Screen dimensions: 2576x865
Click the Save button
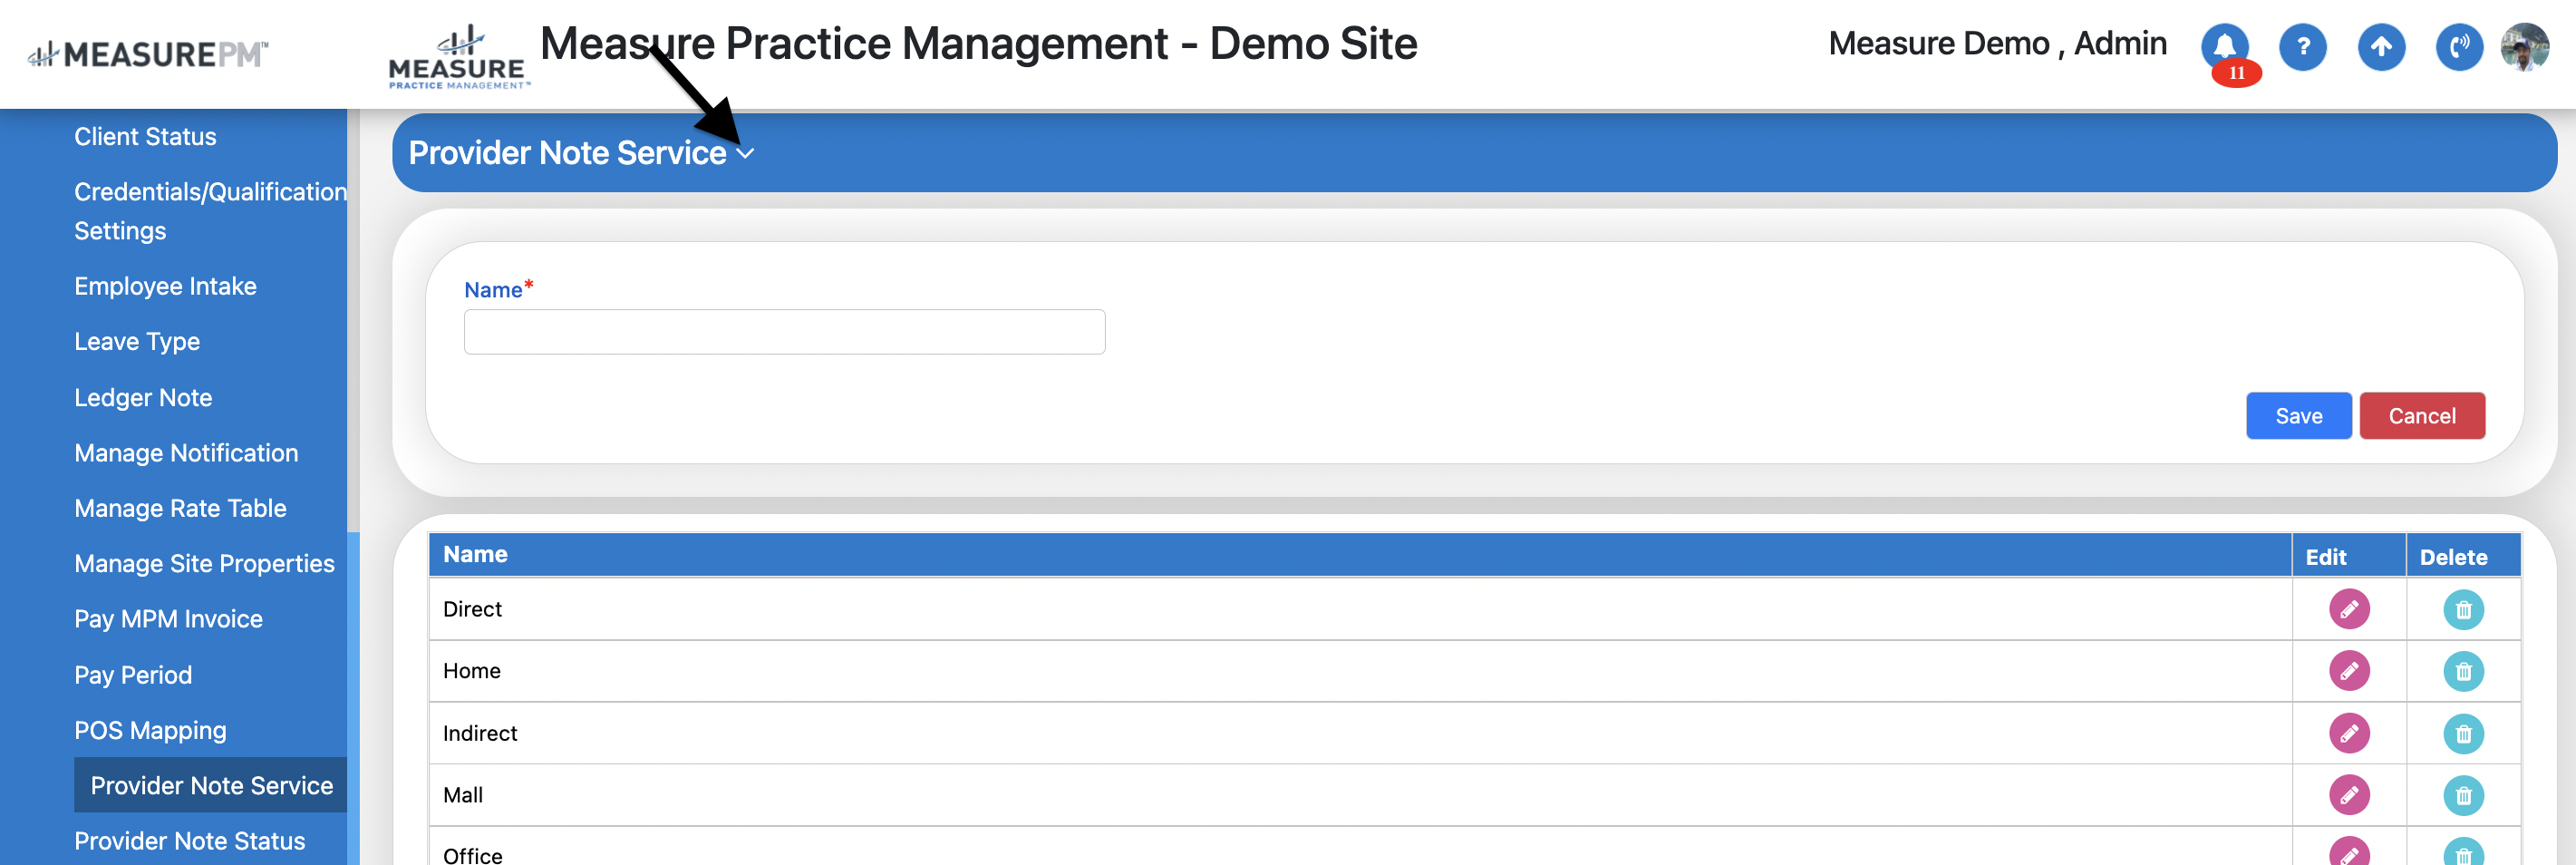2298,416
